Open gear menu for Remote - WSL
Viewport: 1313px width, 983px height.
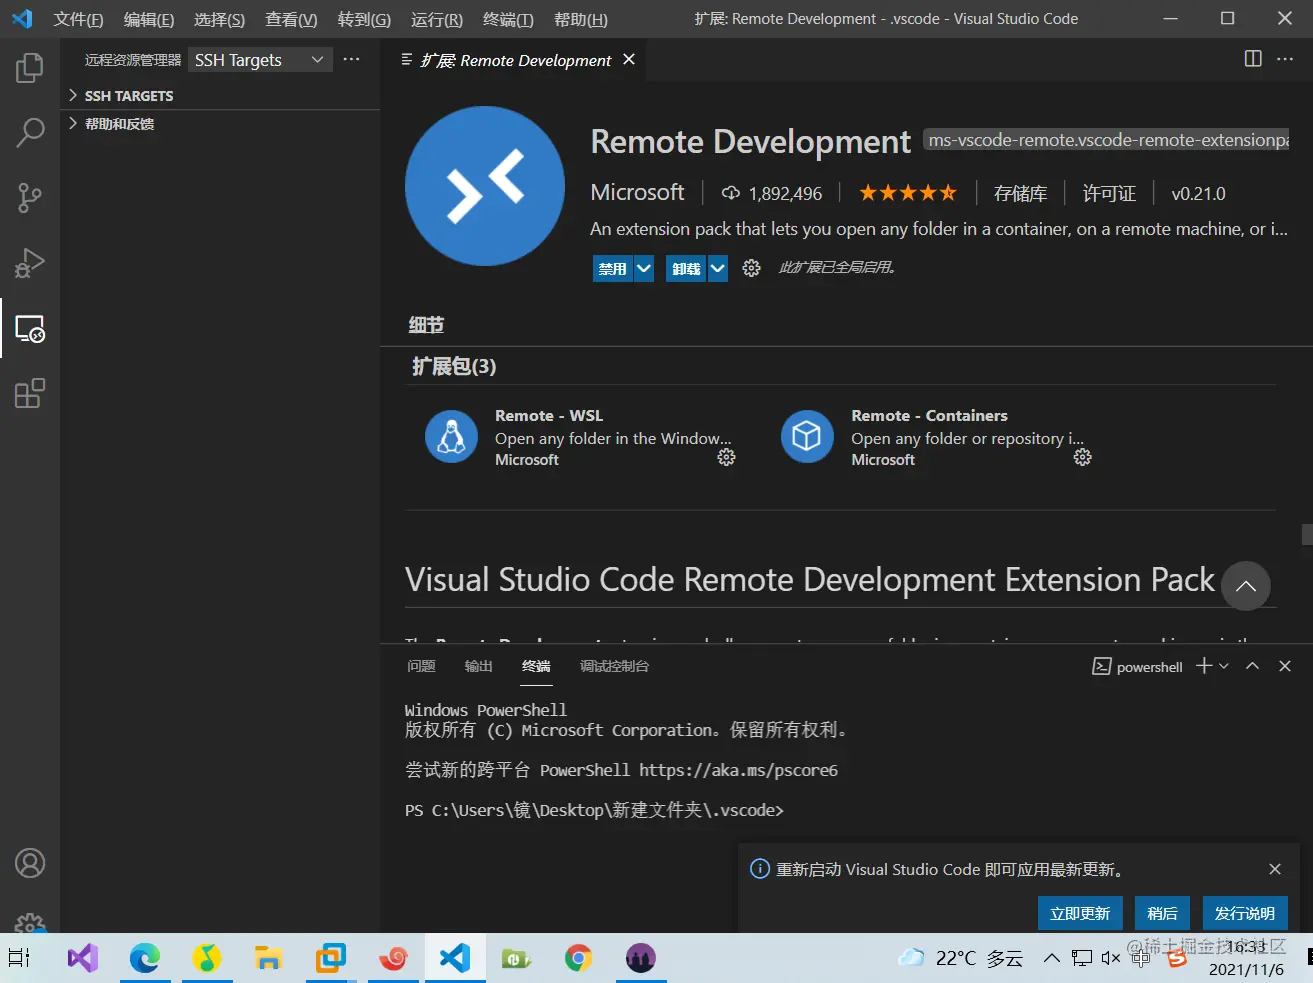pyautogui.click(x=727, y=457)
